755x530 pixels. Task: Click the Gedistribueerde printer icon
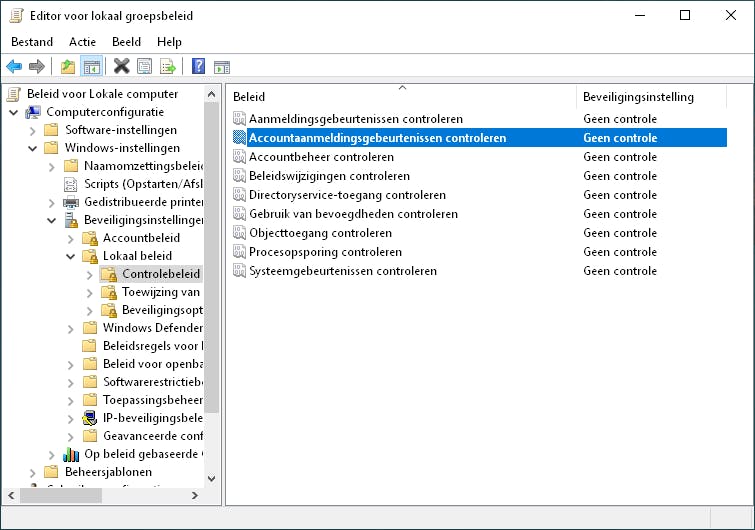pyautogui.click(x=71, y=202)
